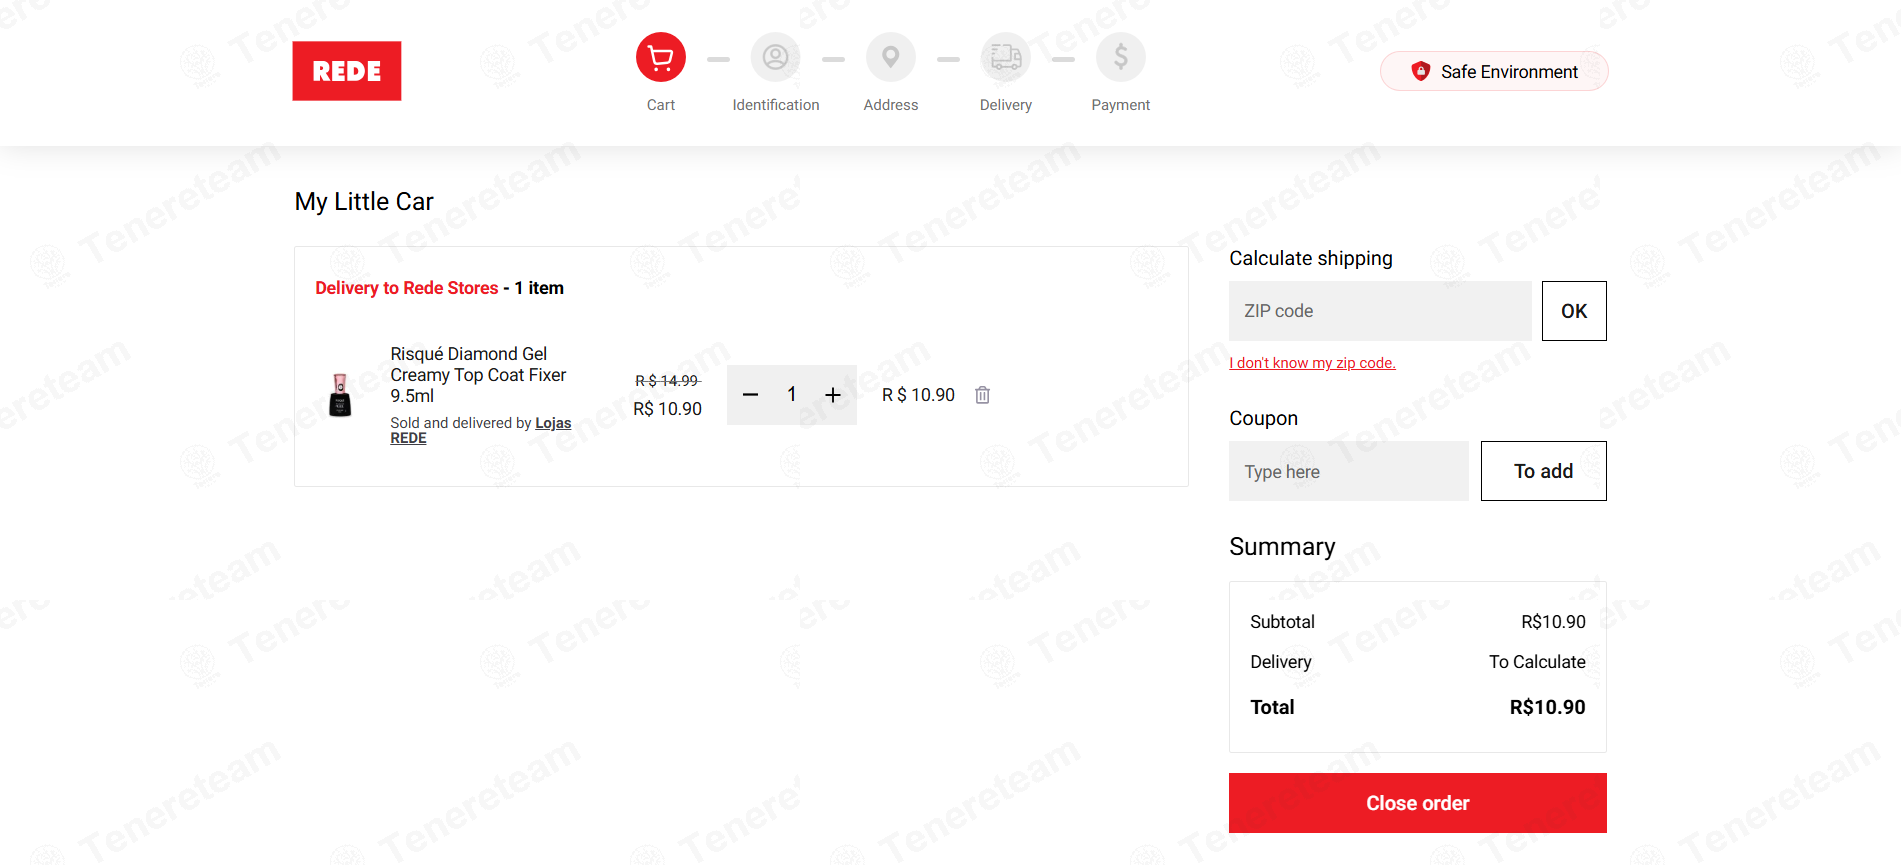Click the REDE logo
This screenshot has height=865, width=1901.
(x=347, y=71)
